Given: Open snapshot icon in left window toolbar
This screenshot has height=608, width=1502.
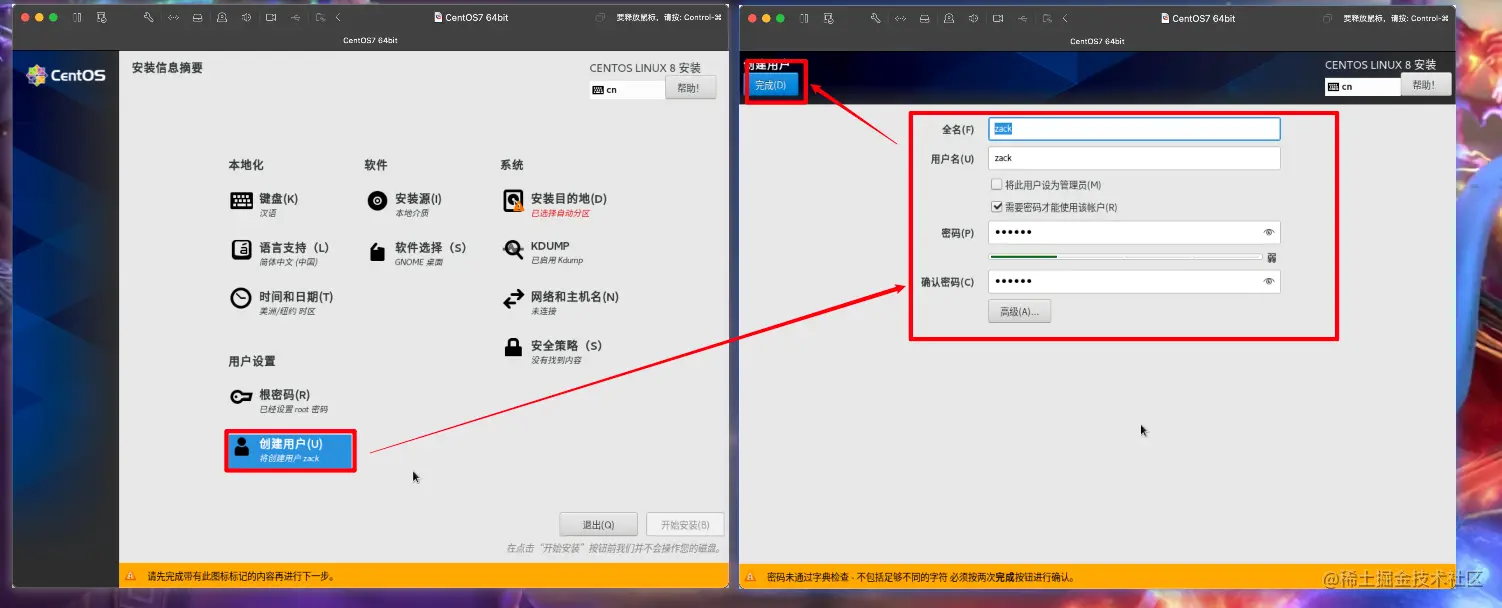Looking at the screenshot, I should point(102,18).
